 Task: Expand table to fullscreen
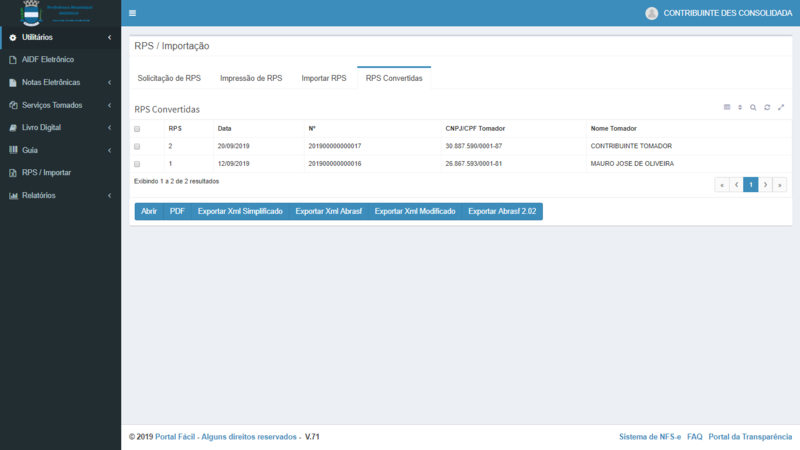(781, 107)
